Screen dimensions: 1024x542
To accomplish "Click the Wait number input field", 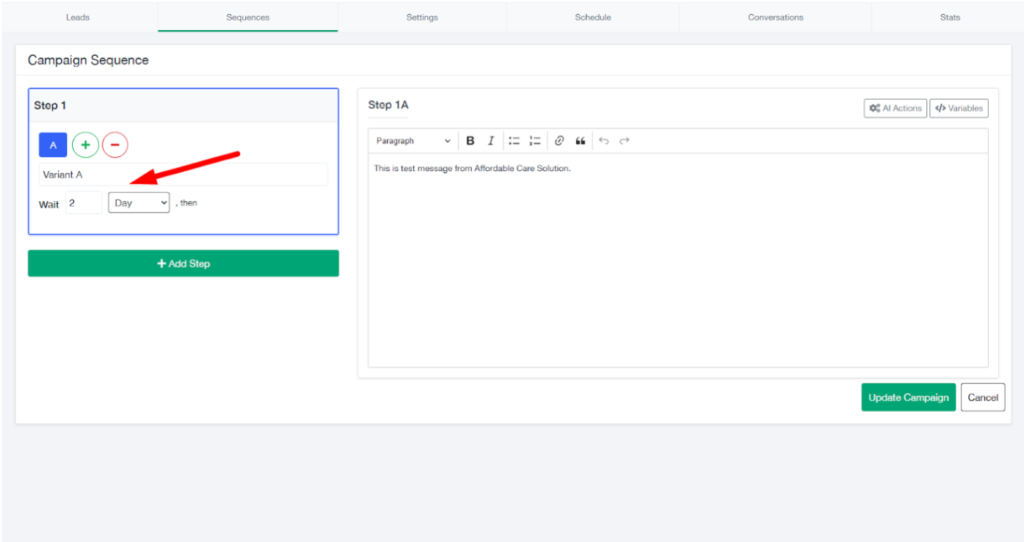I will (x=84, y=203).
